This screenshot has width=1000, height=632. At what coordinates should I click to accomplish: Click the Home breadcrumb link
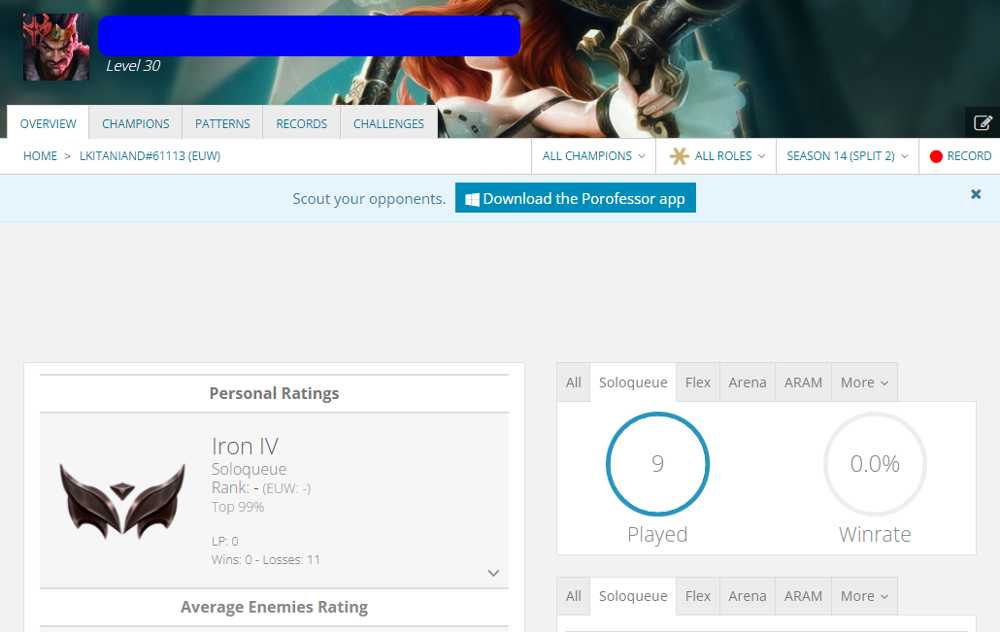pos(40,156)
